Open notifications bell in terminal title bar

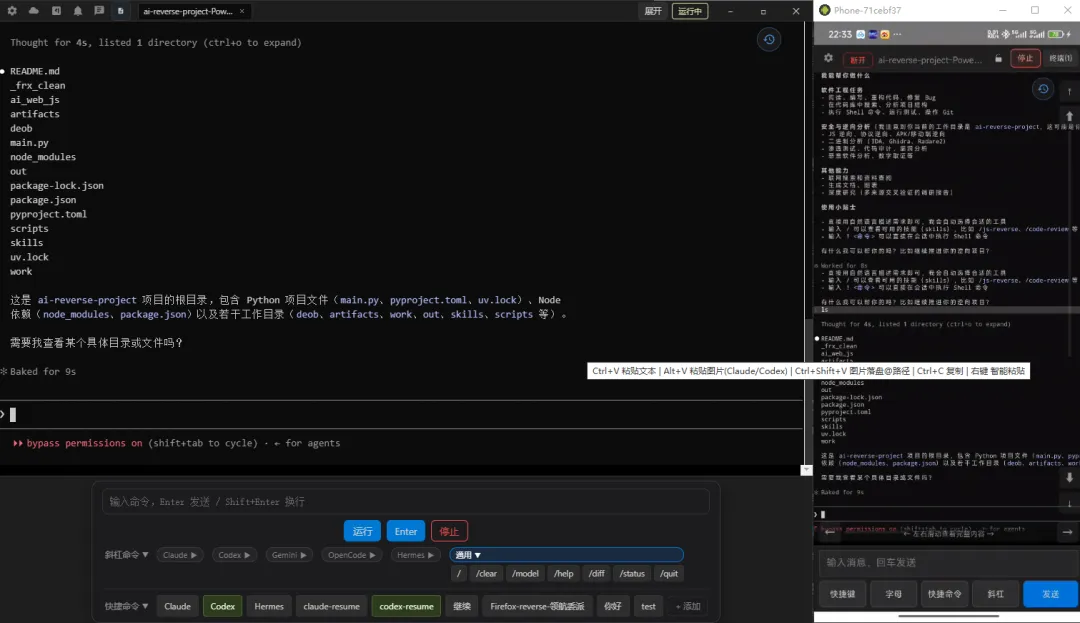[x=78, y=11]
